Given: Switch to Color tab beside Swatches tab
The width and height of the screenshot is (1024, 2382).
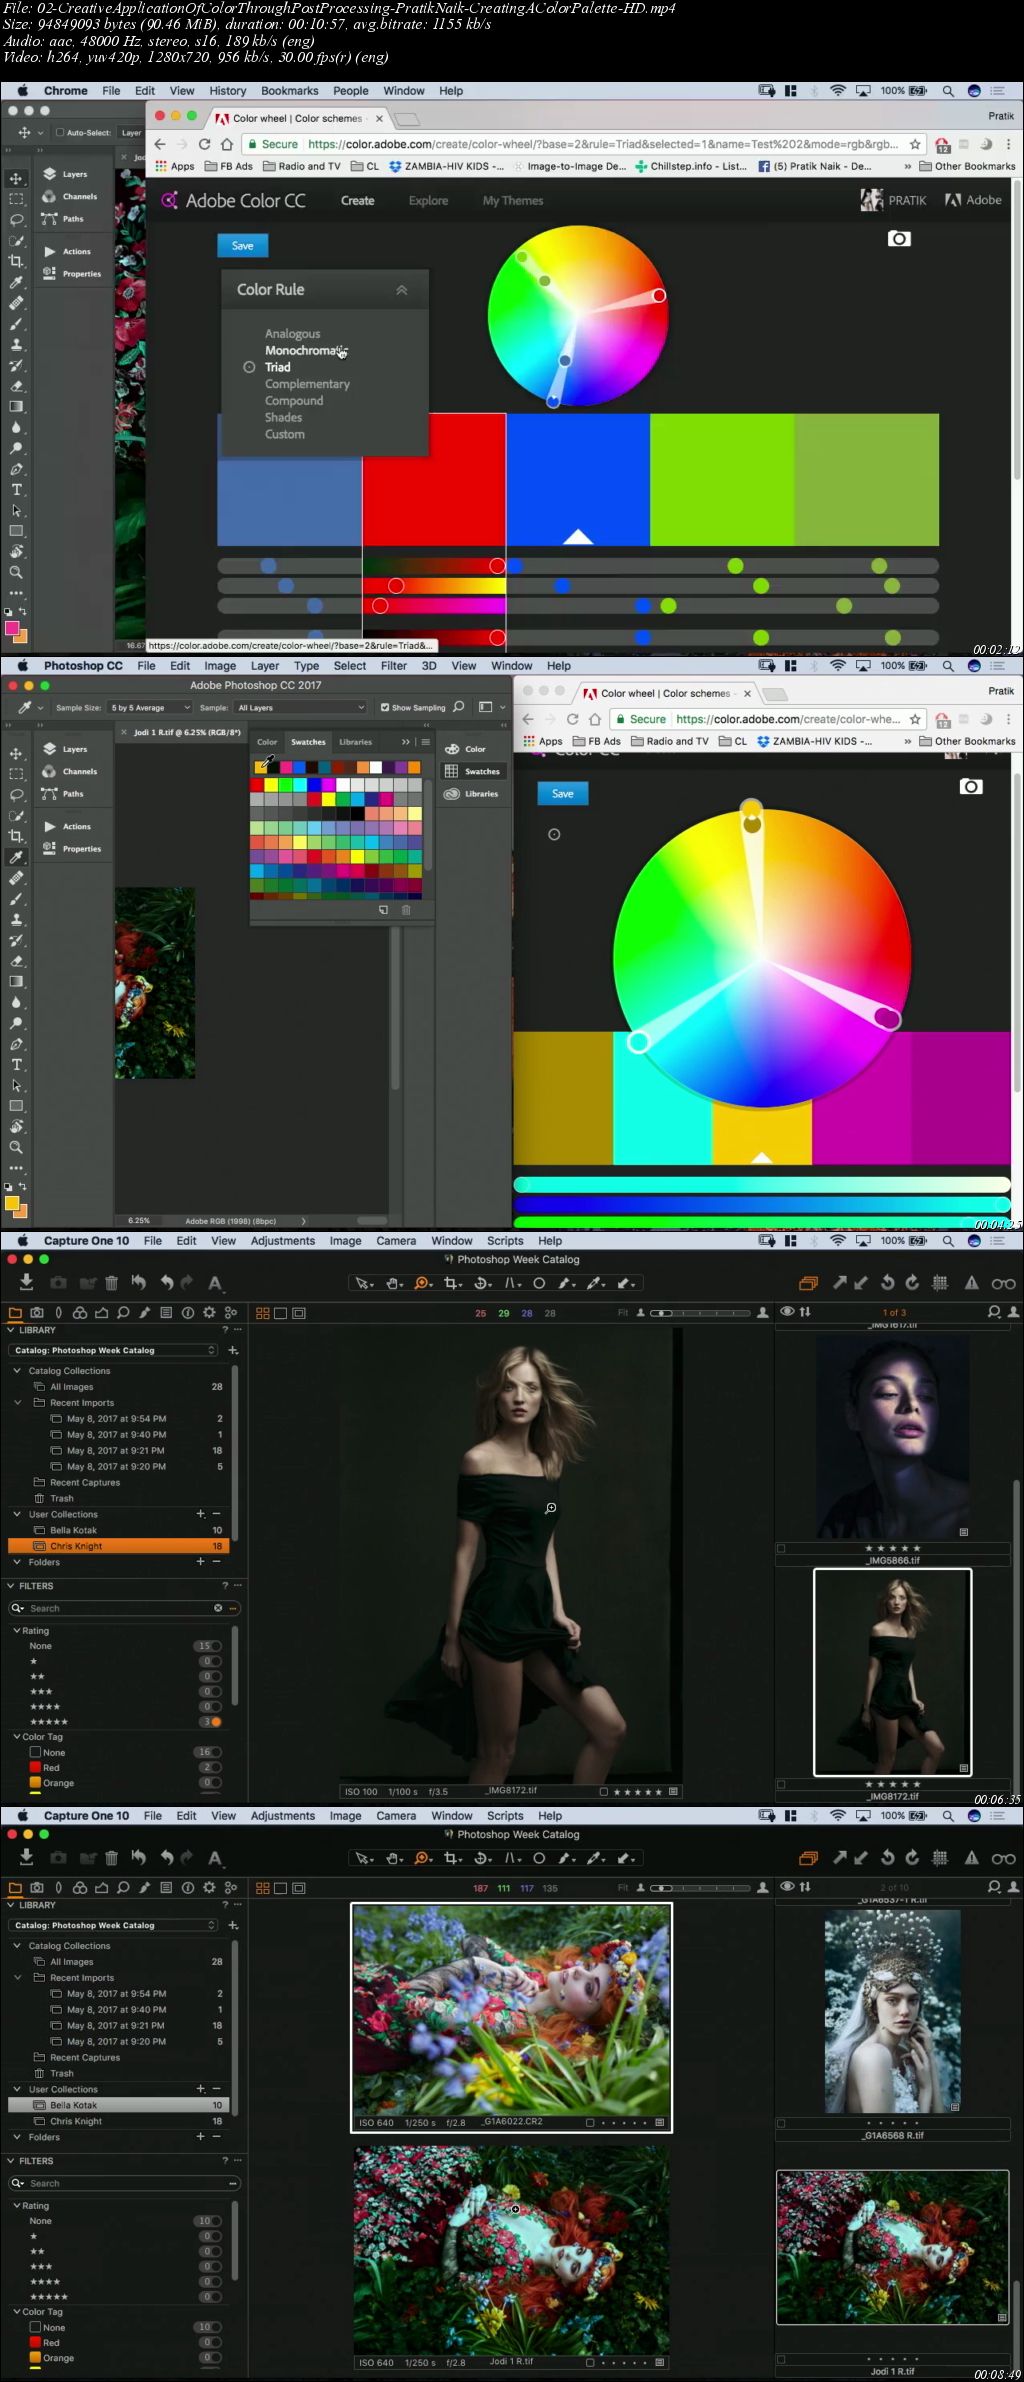Looking at the screenshot, I should (267, 742).
